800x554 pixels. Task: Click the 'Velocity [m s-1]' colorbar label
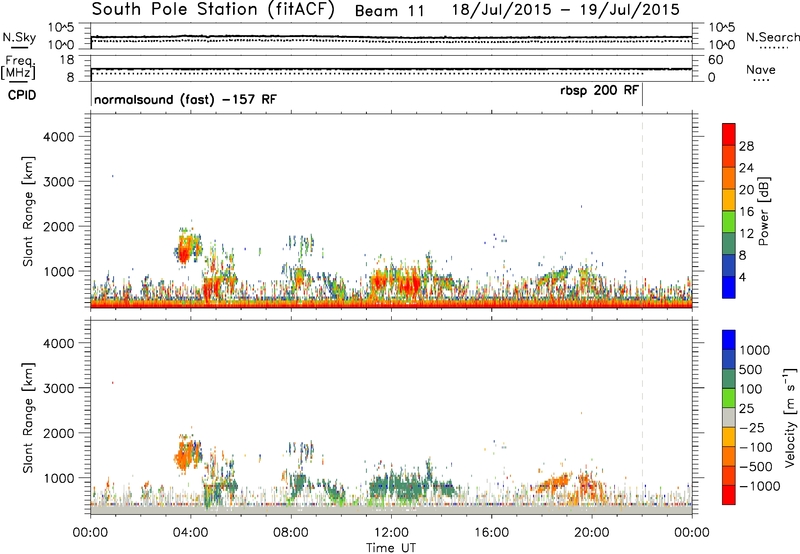pos(790,417)
